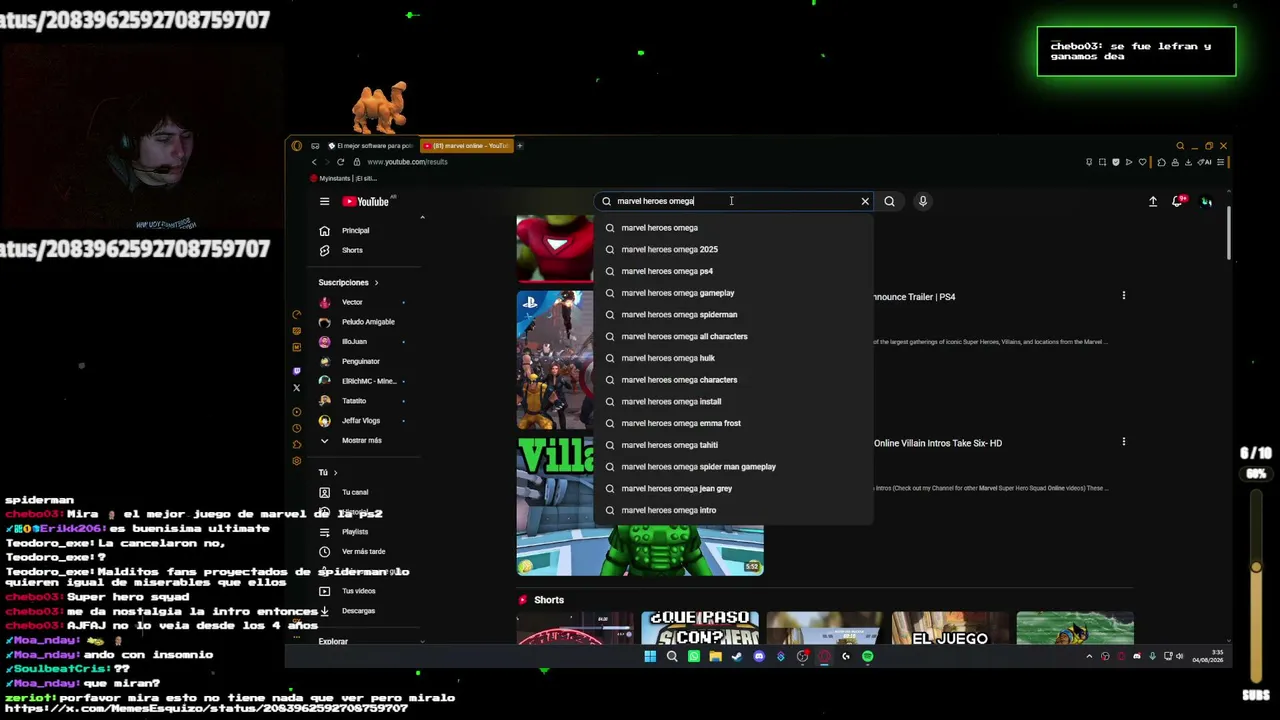
Task: Open Discord from the taskbar
Action: (759, 656)
